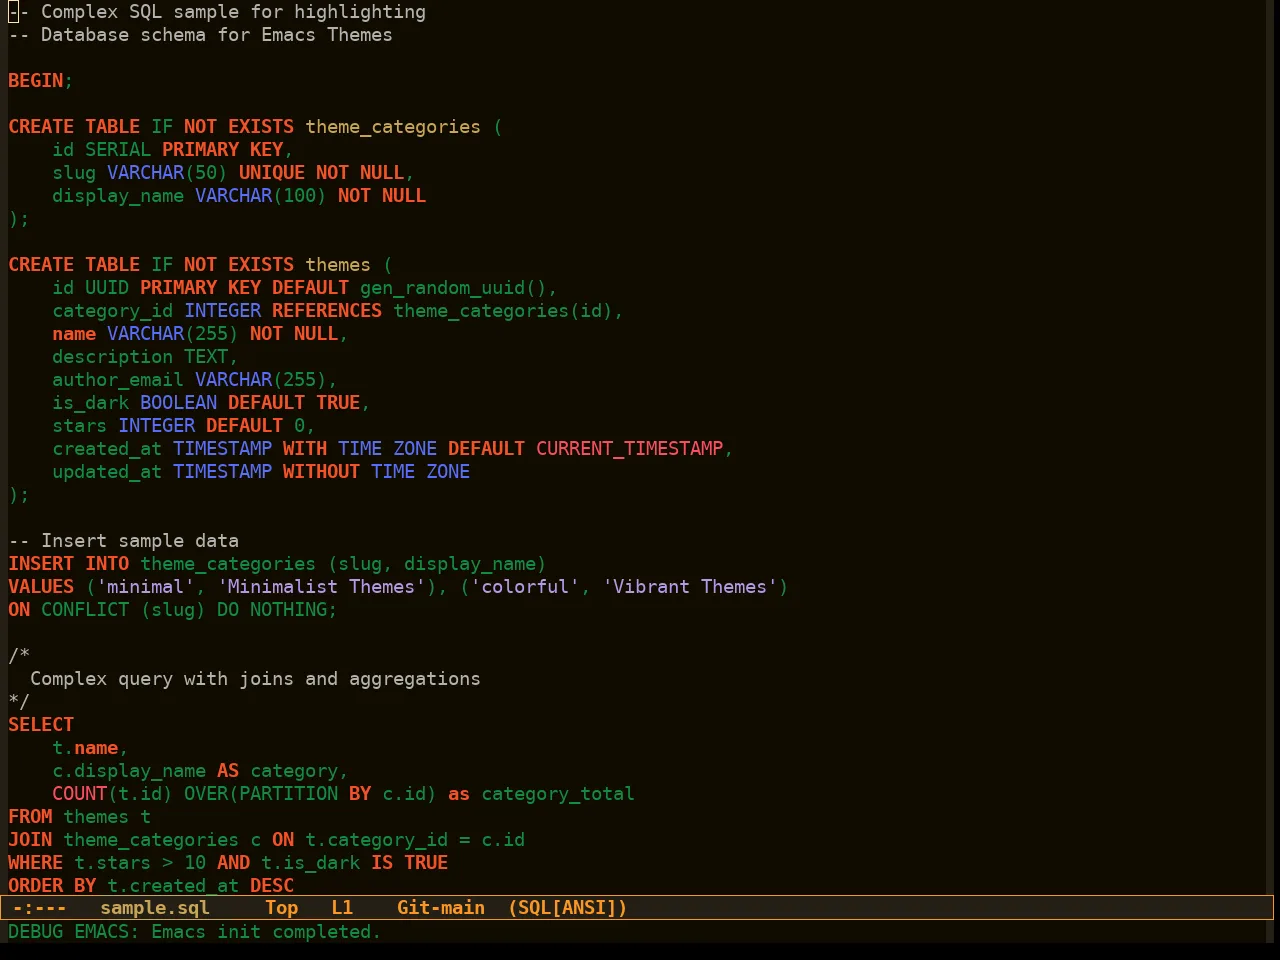Viewport: 1280px width, 960px height.
Task: Click the BEGIN keyword
Action: (x=36, y=81)
